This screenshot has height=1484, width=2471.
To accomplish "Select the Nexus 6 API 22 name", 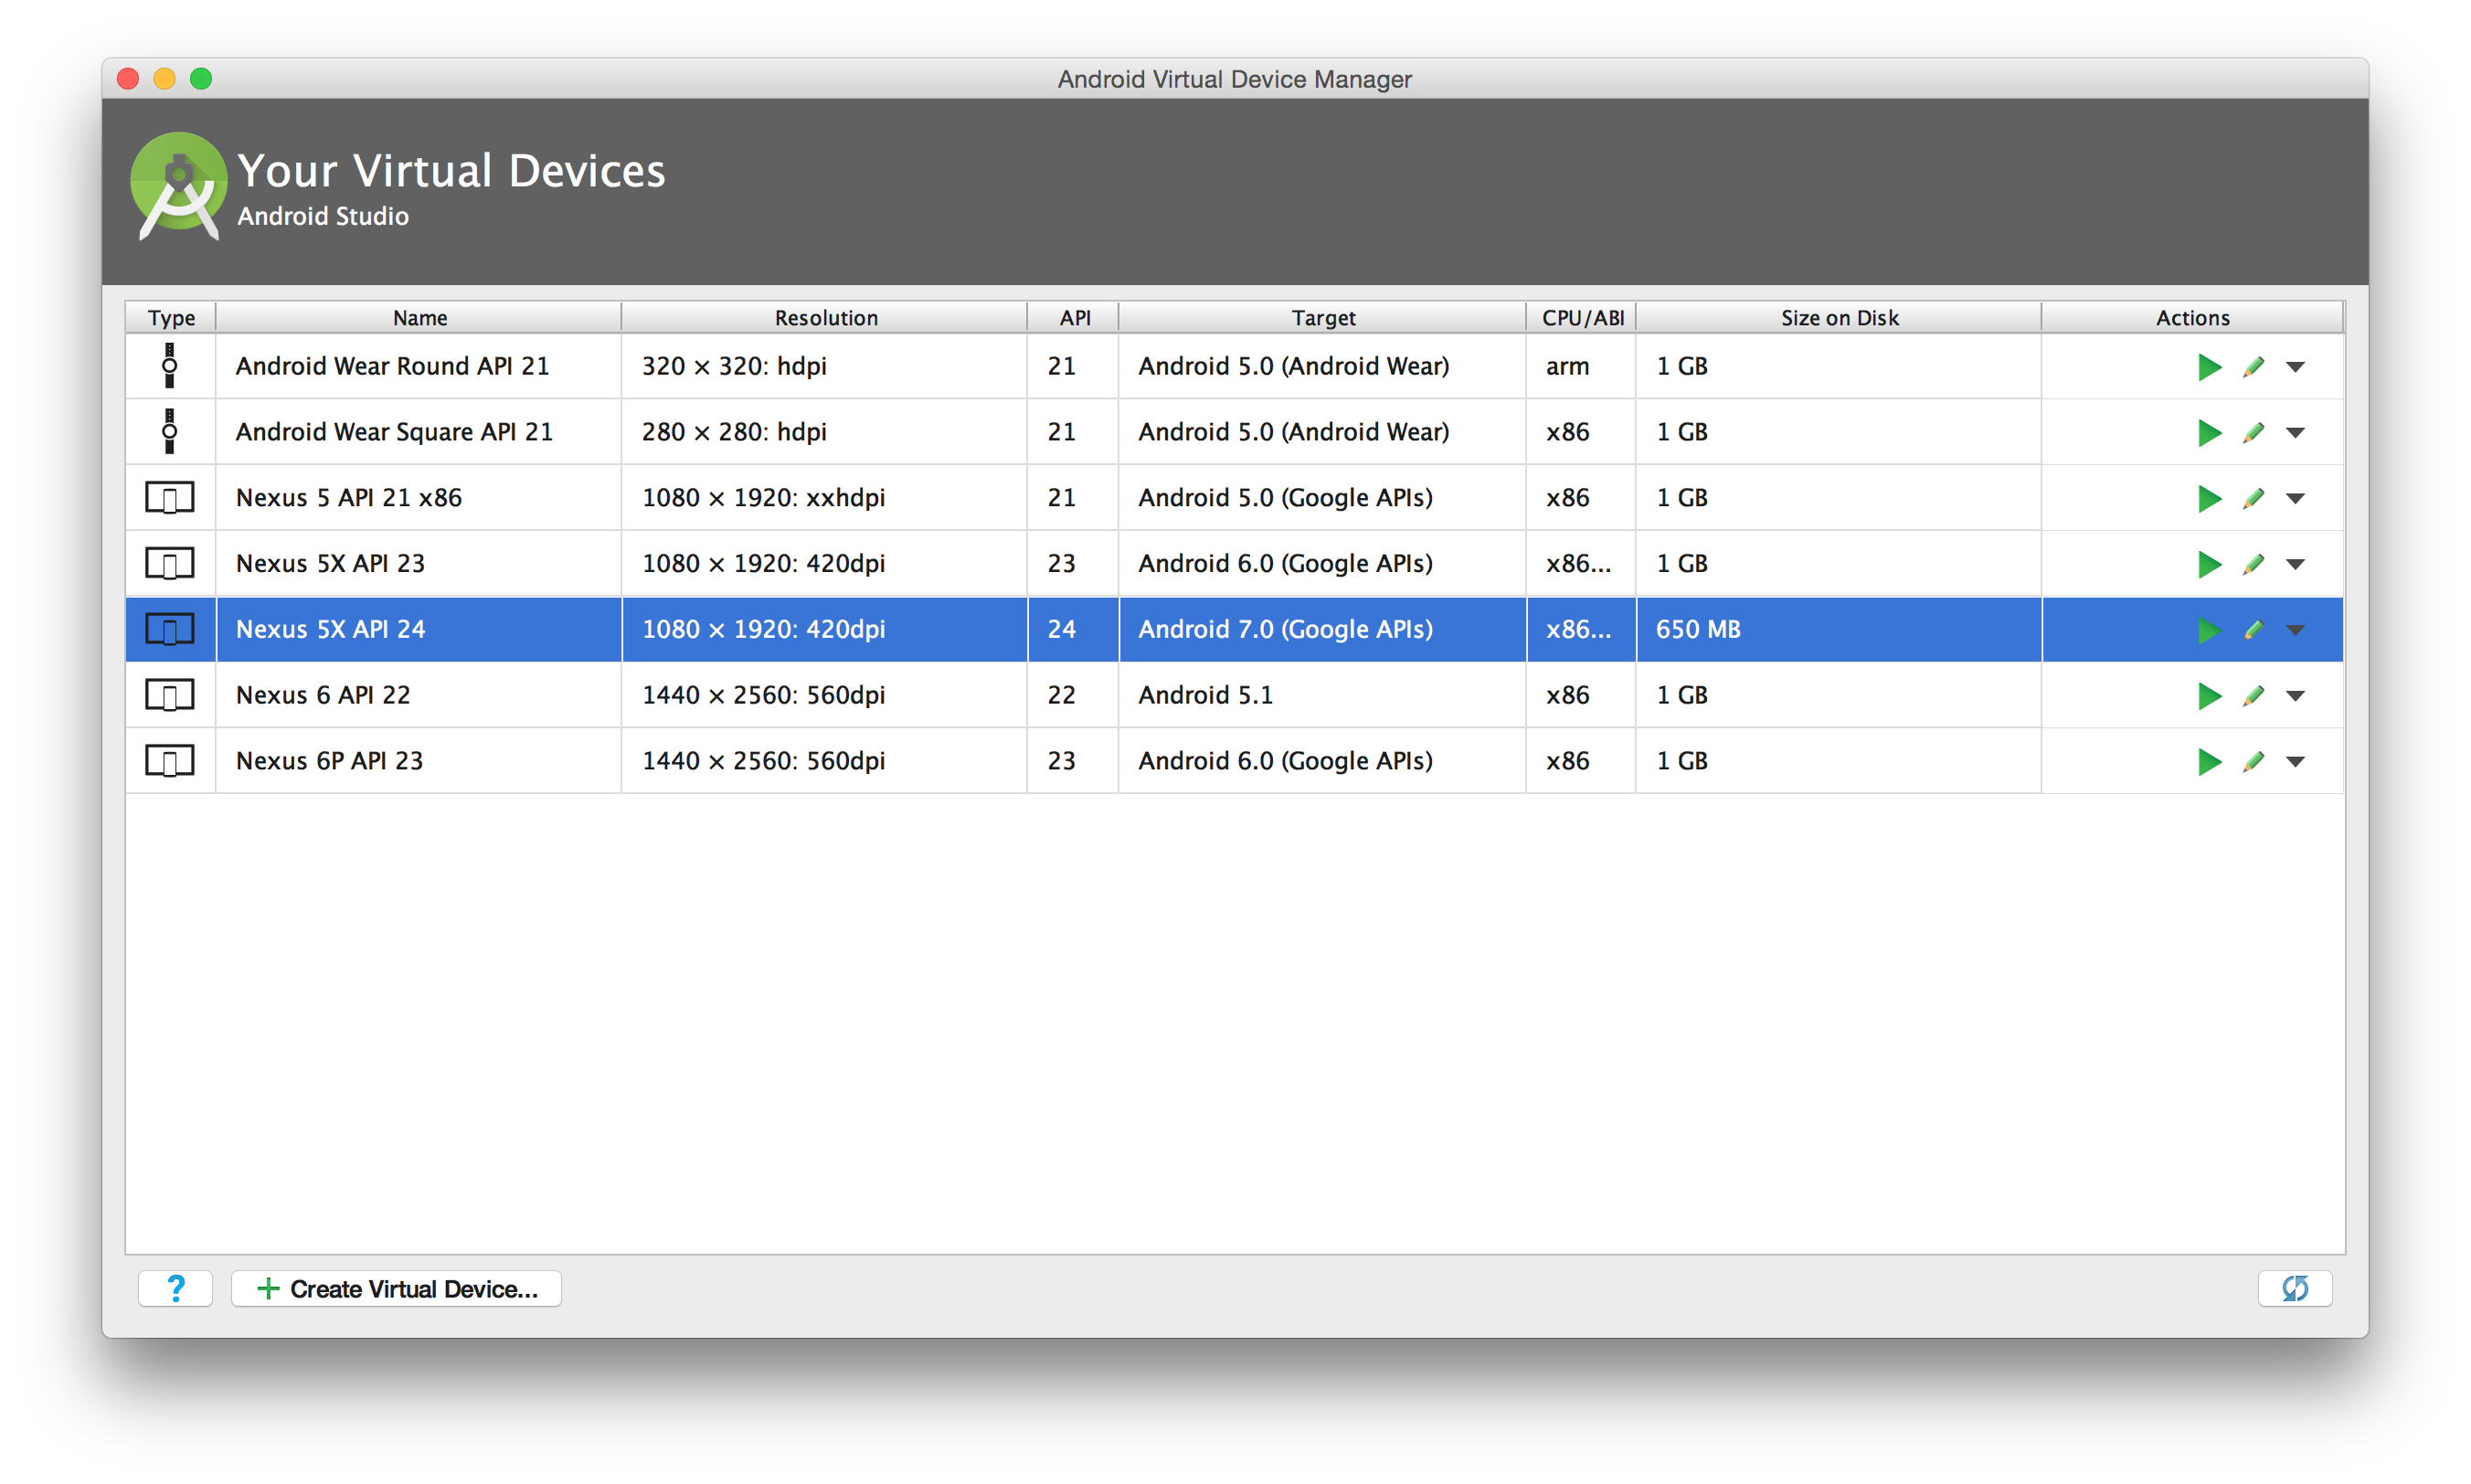I will pyautogui.click(x=323, y=695).
